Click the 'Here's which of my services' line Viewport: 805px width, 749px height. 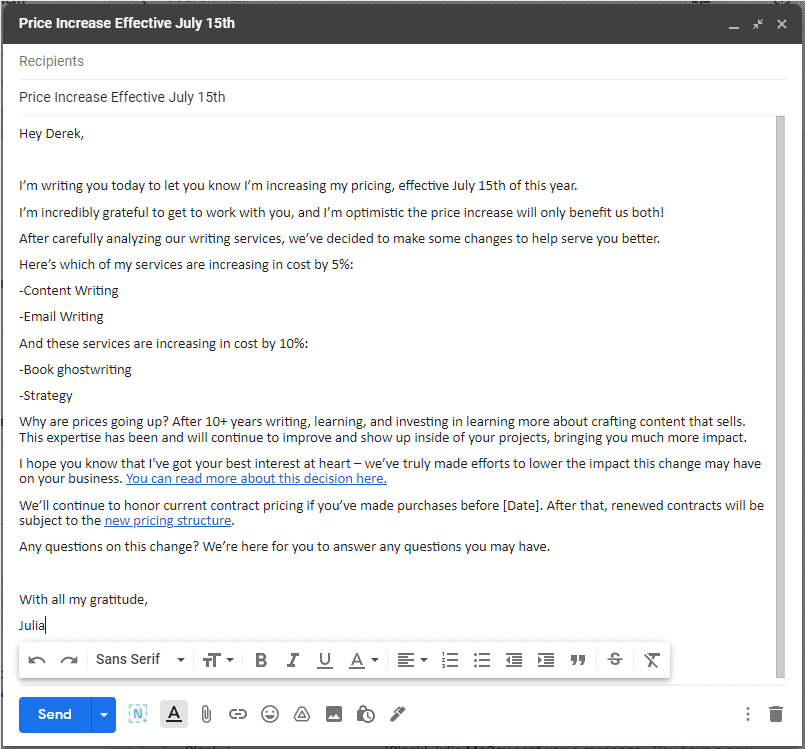coord(186,264)
